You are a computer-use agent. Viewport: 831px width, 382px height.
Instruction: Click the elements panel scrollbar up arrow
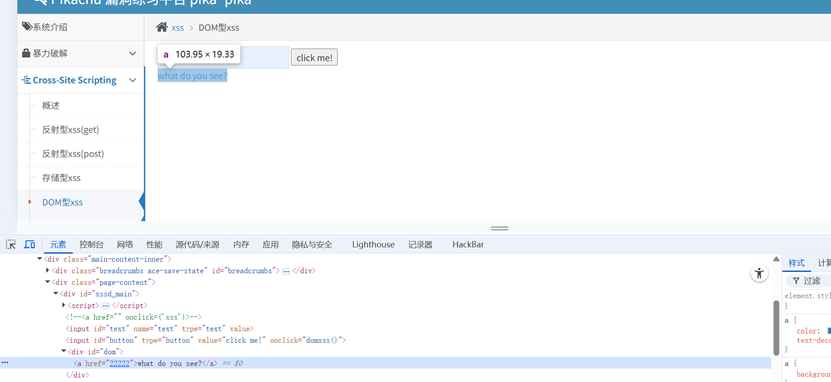(x=776, y=259)
